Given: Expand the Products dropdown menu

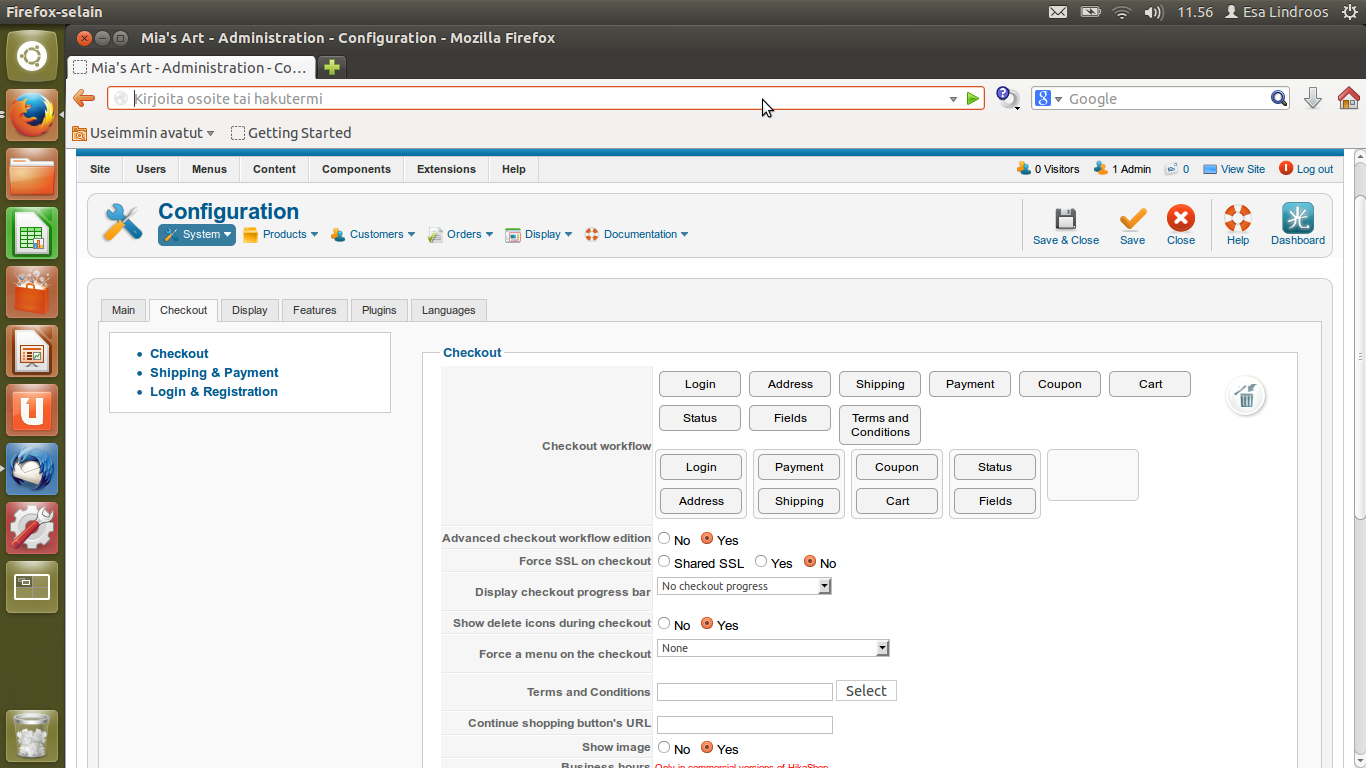Looking at the screenshot, I should [x=280, y=234].
